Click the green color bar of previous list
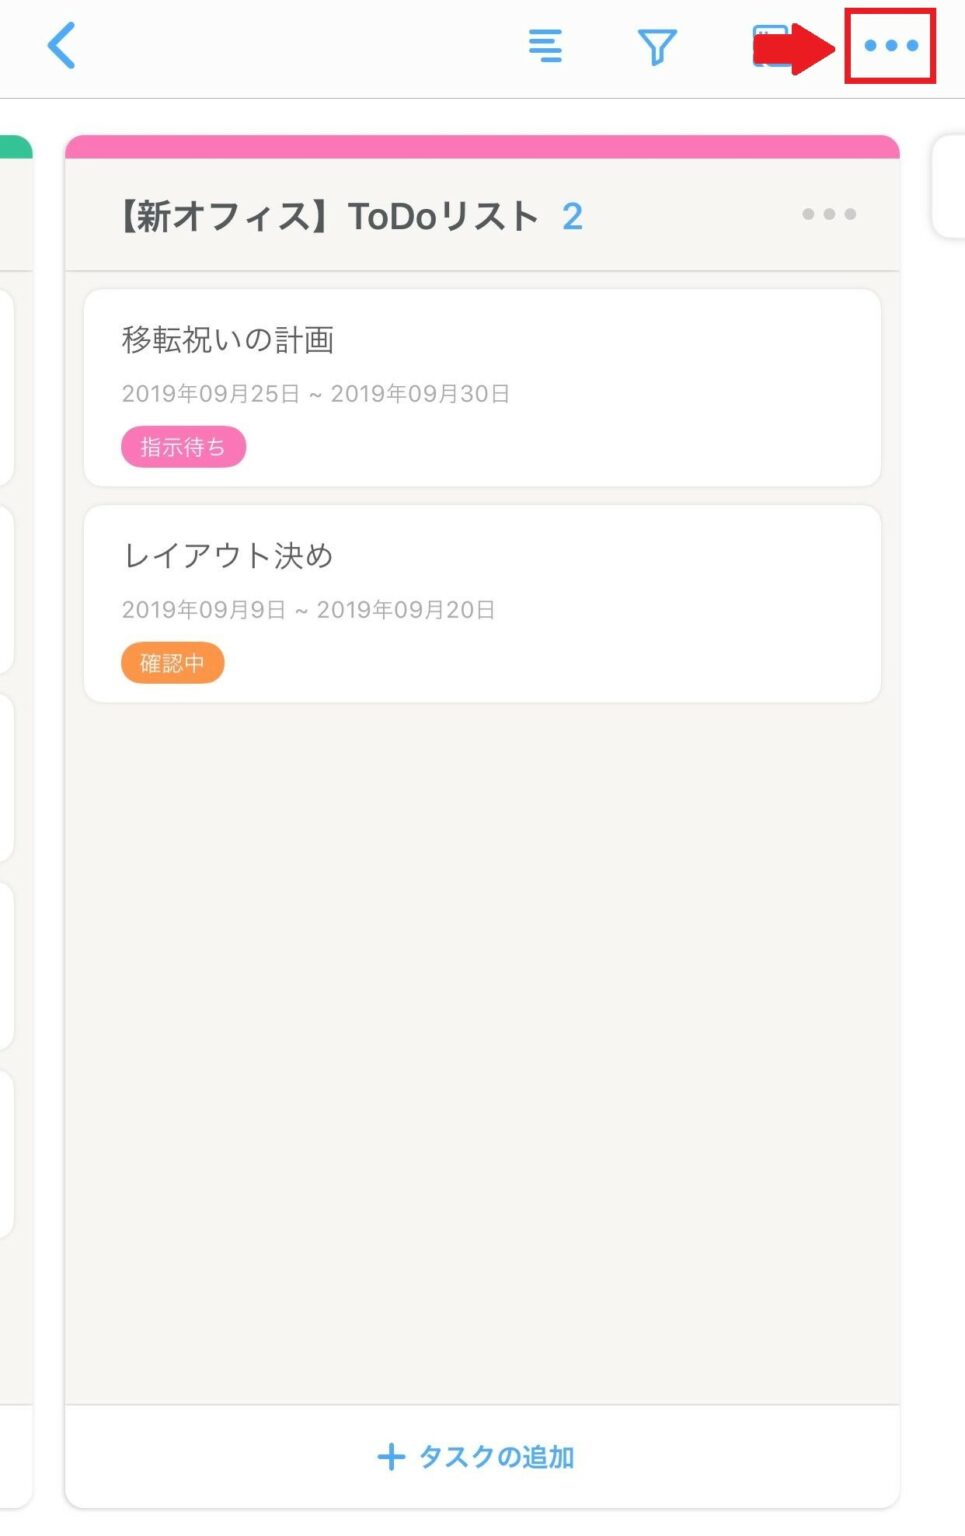Viewport: 965px width, 1536px height. pos(15,148)
